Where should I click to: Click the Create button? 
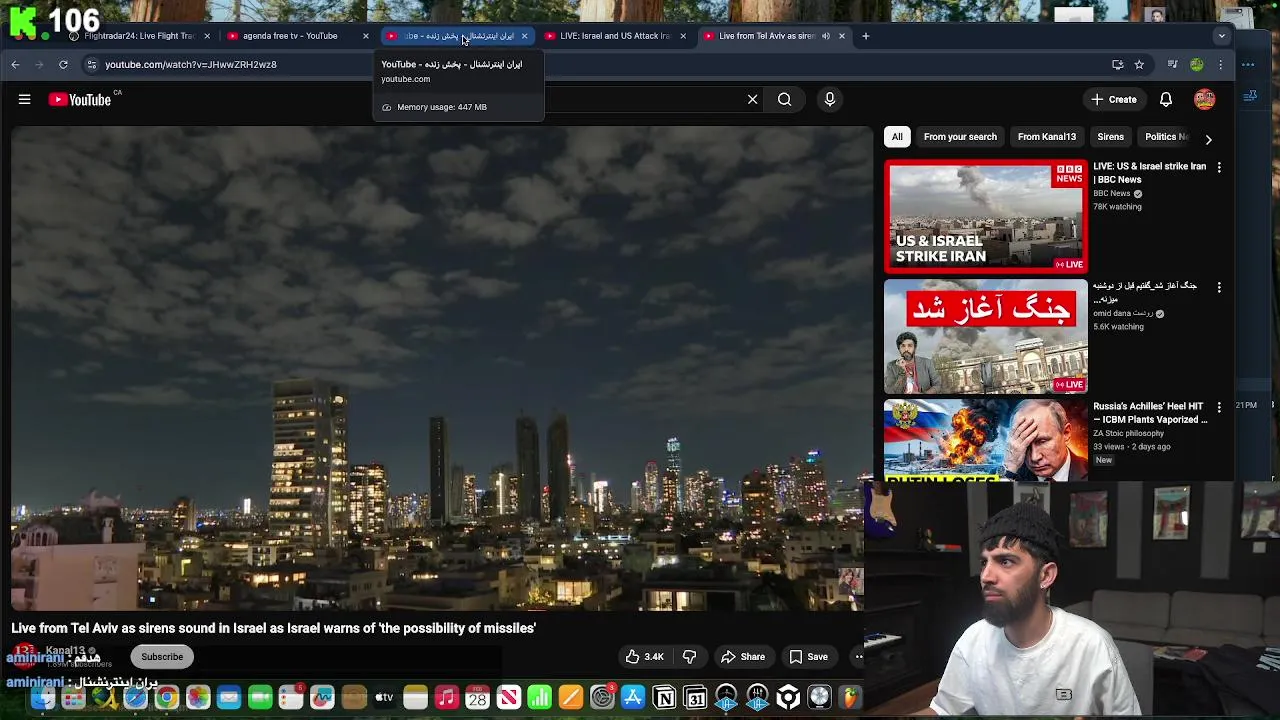(1114, 99)
